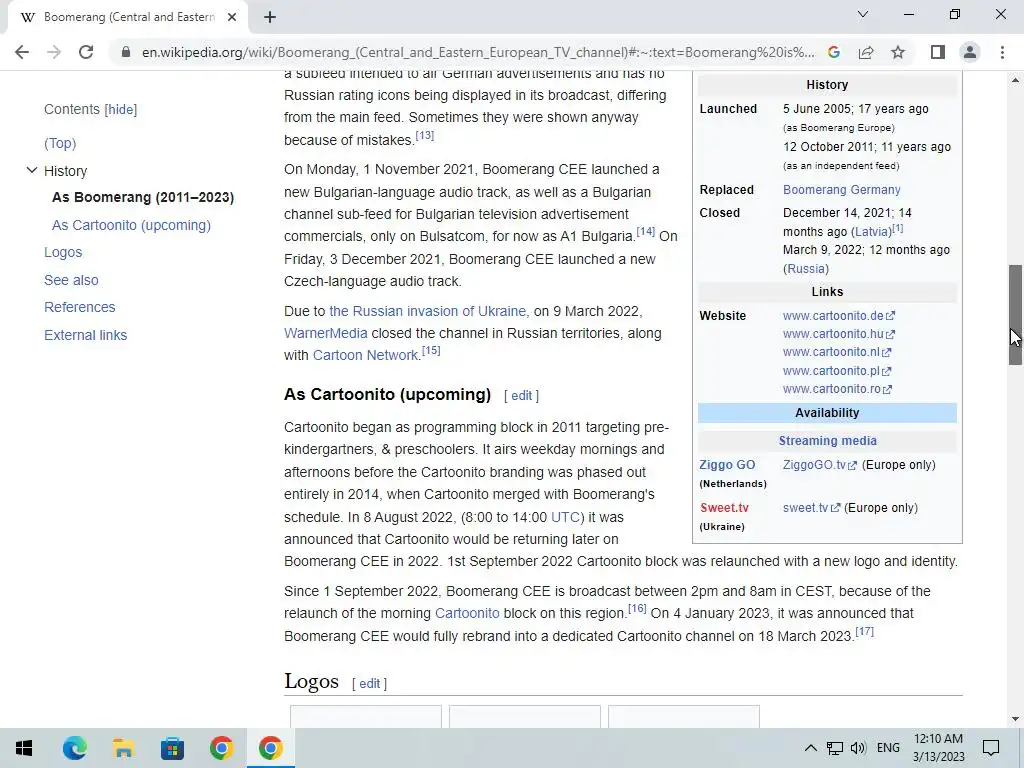Go to See also in Contents
Image resolution: width=1024 pixels, height=768 pixels.
click(71, 280)
